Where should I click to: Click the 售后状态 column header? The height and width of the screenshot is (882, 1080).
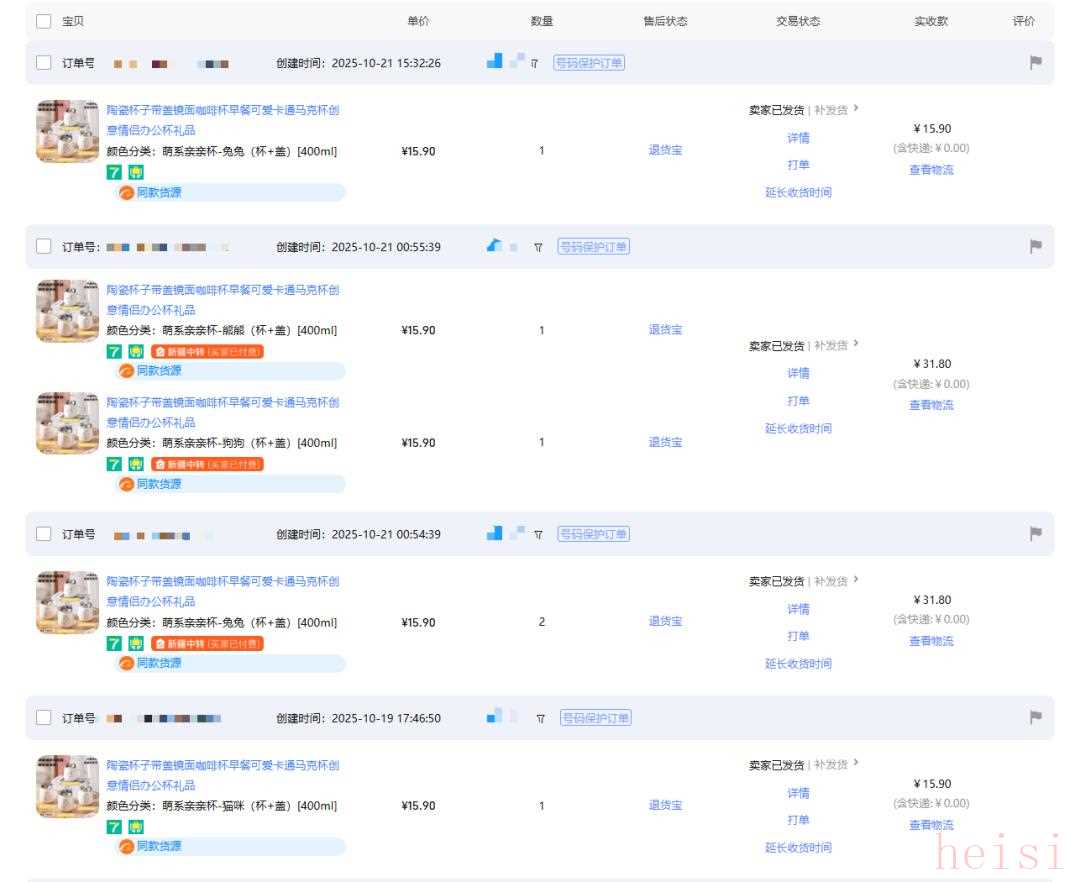665,21
